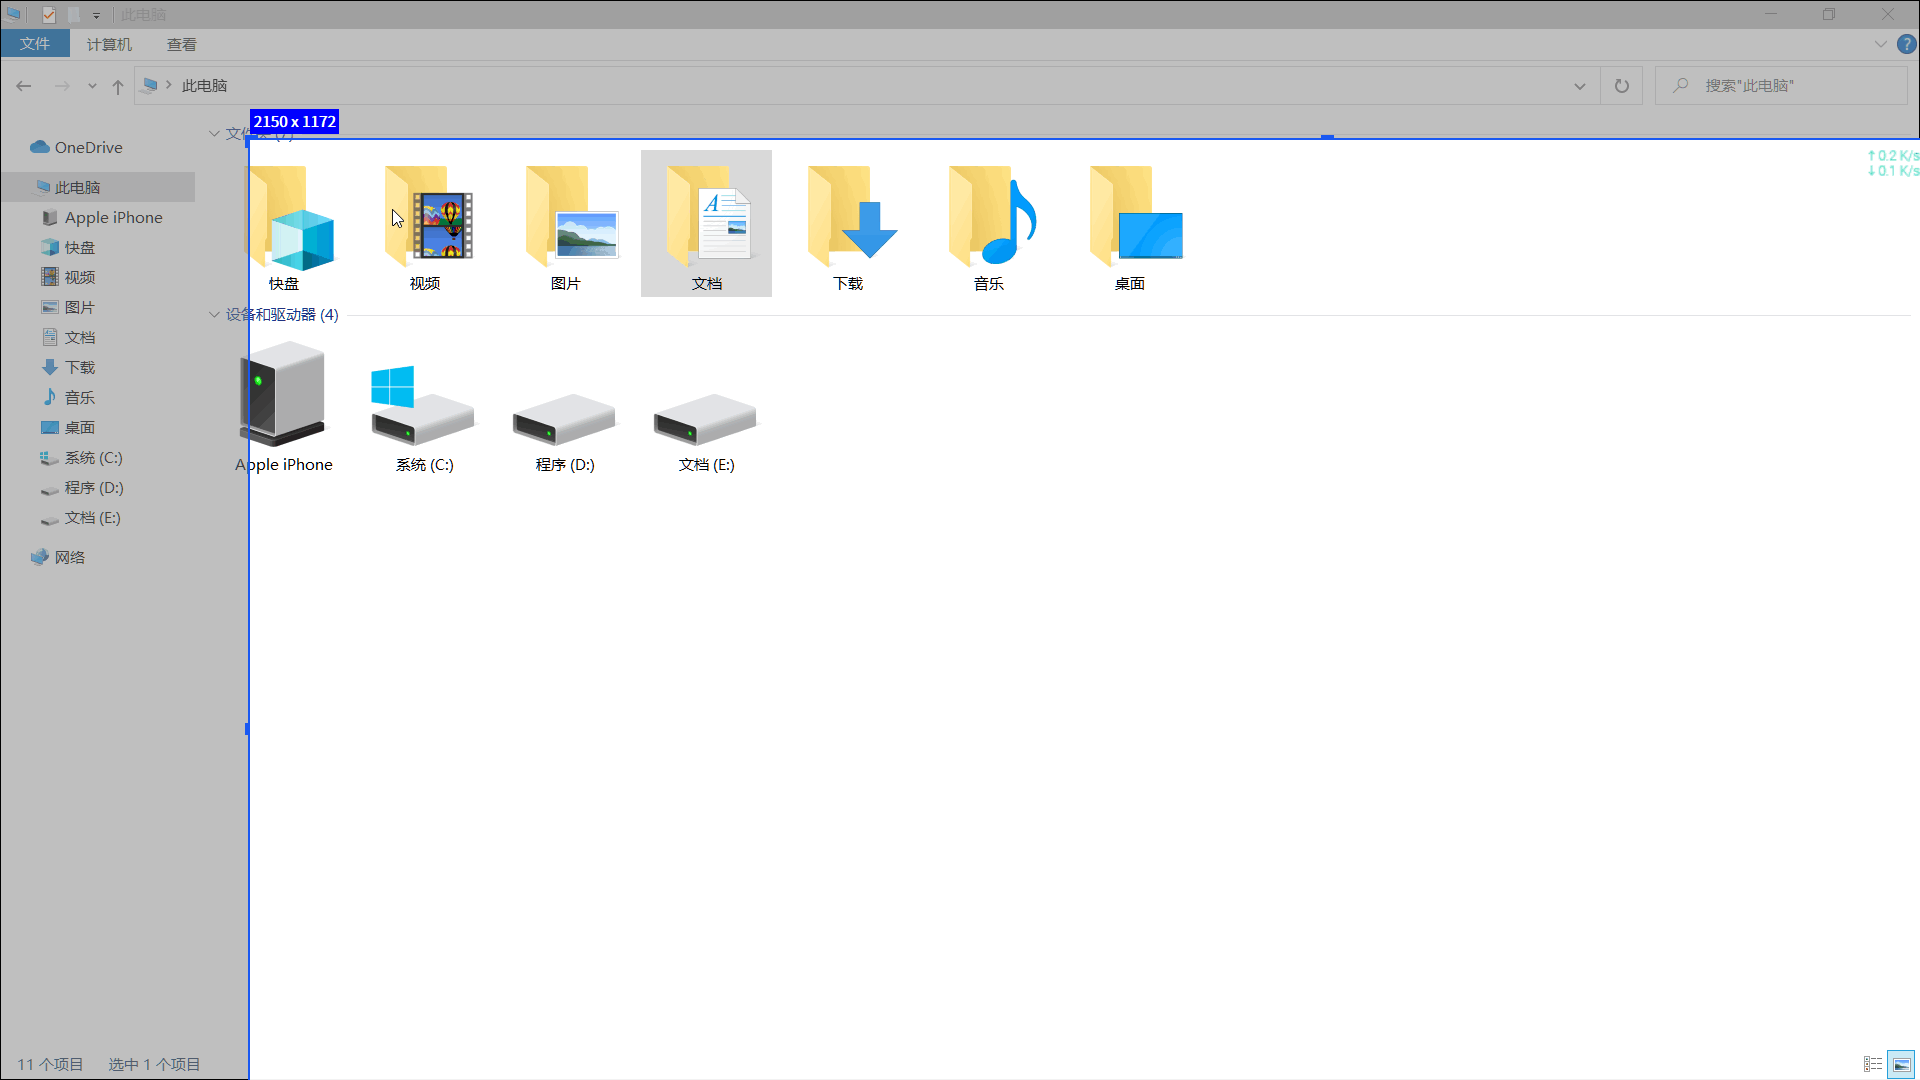
Task: Click the search 此电脑 input field
Action: click(x=1790, y=86)
